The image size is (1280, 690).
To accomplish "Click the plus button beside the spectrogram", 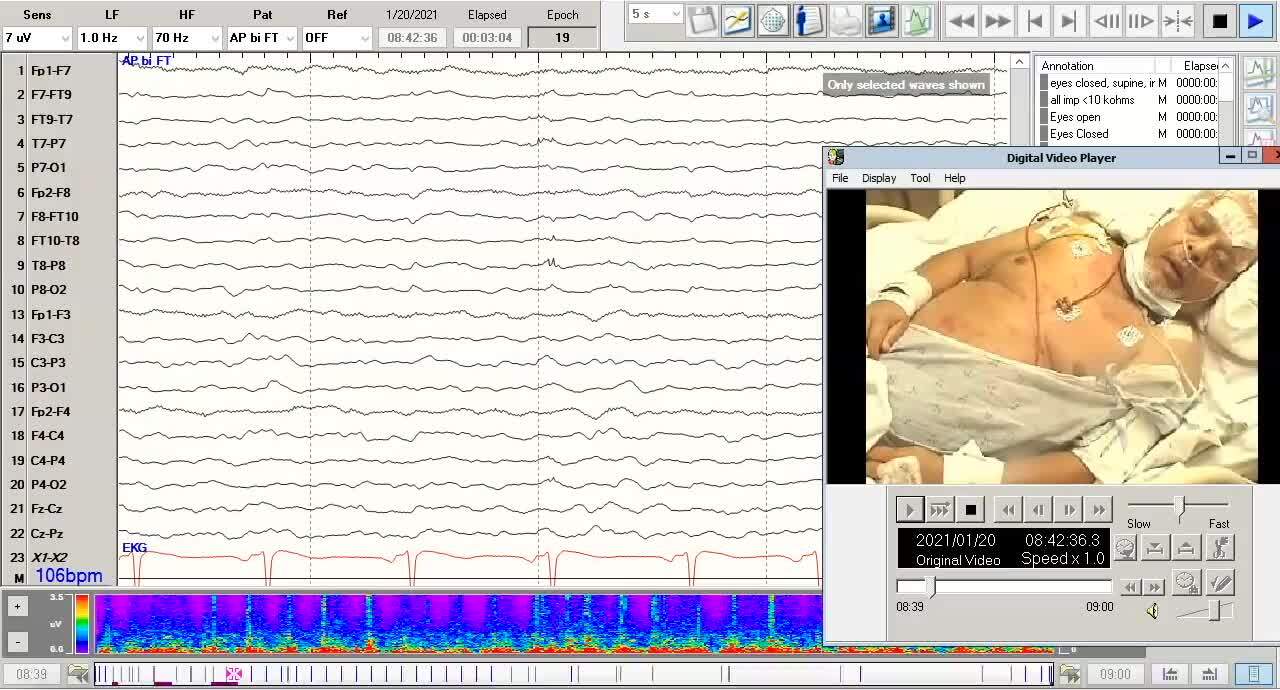I will click(x=17, y=606).
